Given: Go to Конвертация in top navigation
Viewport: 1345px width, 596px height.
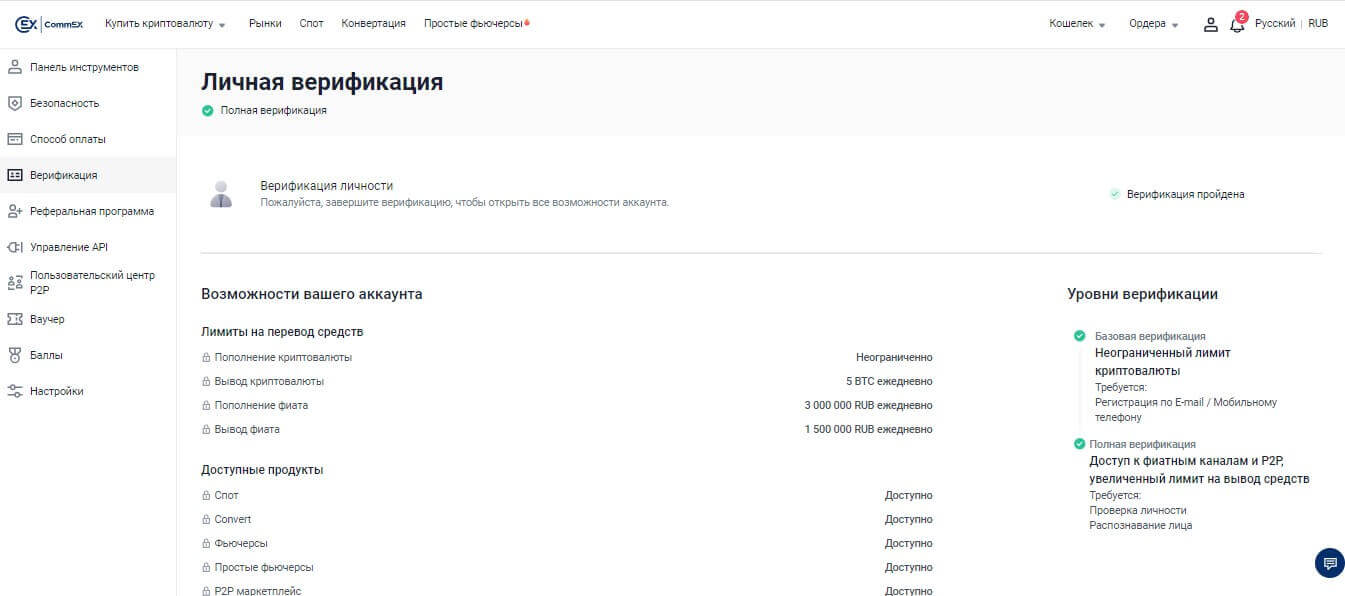Looking at the screenshot, I should [373, 24].
